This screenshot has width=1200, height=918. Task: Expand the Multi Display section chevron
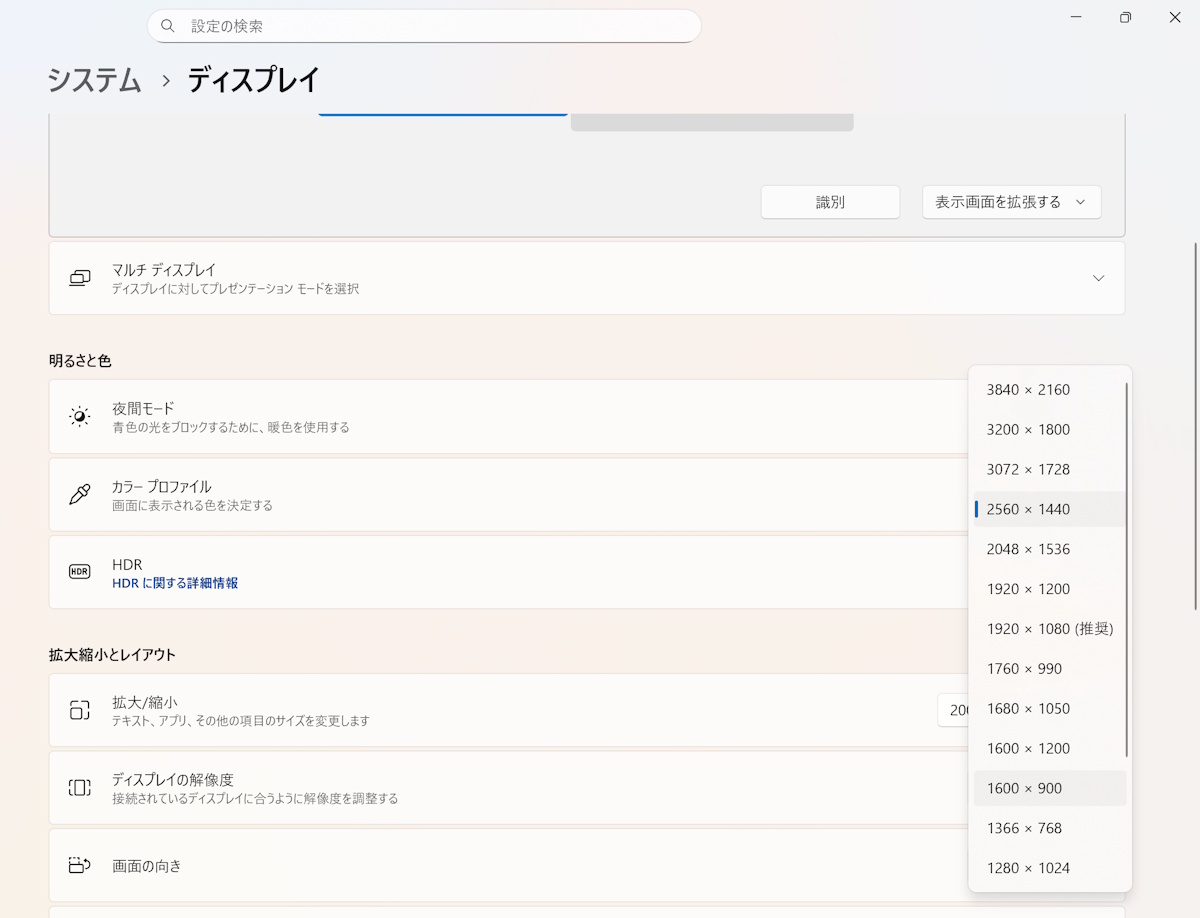(1098, 278)
